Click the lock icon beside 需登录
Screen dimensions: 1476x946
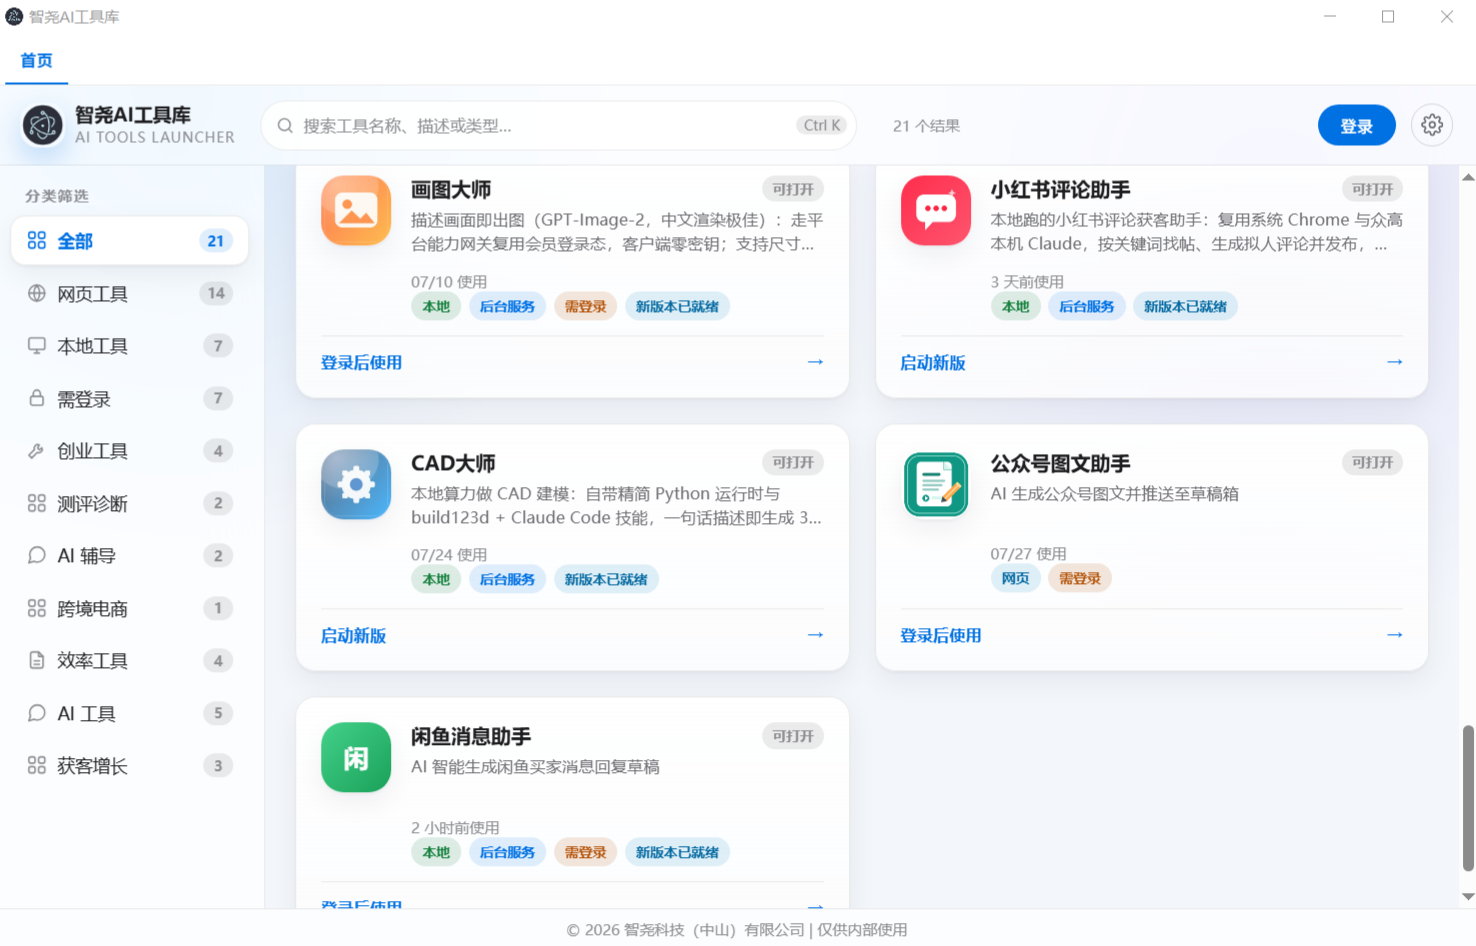tap(37, 398)
